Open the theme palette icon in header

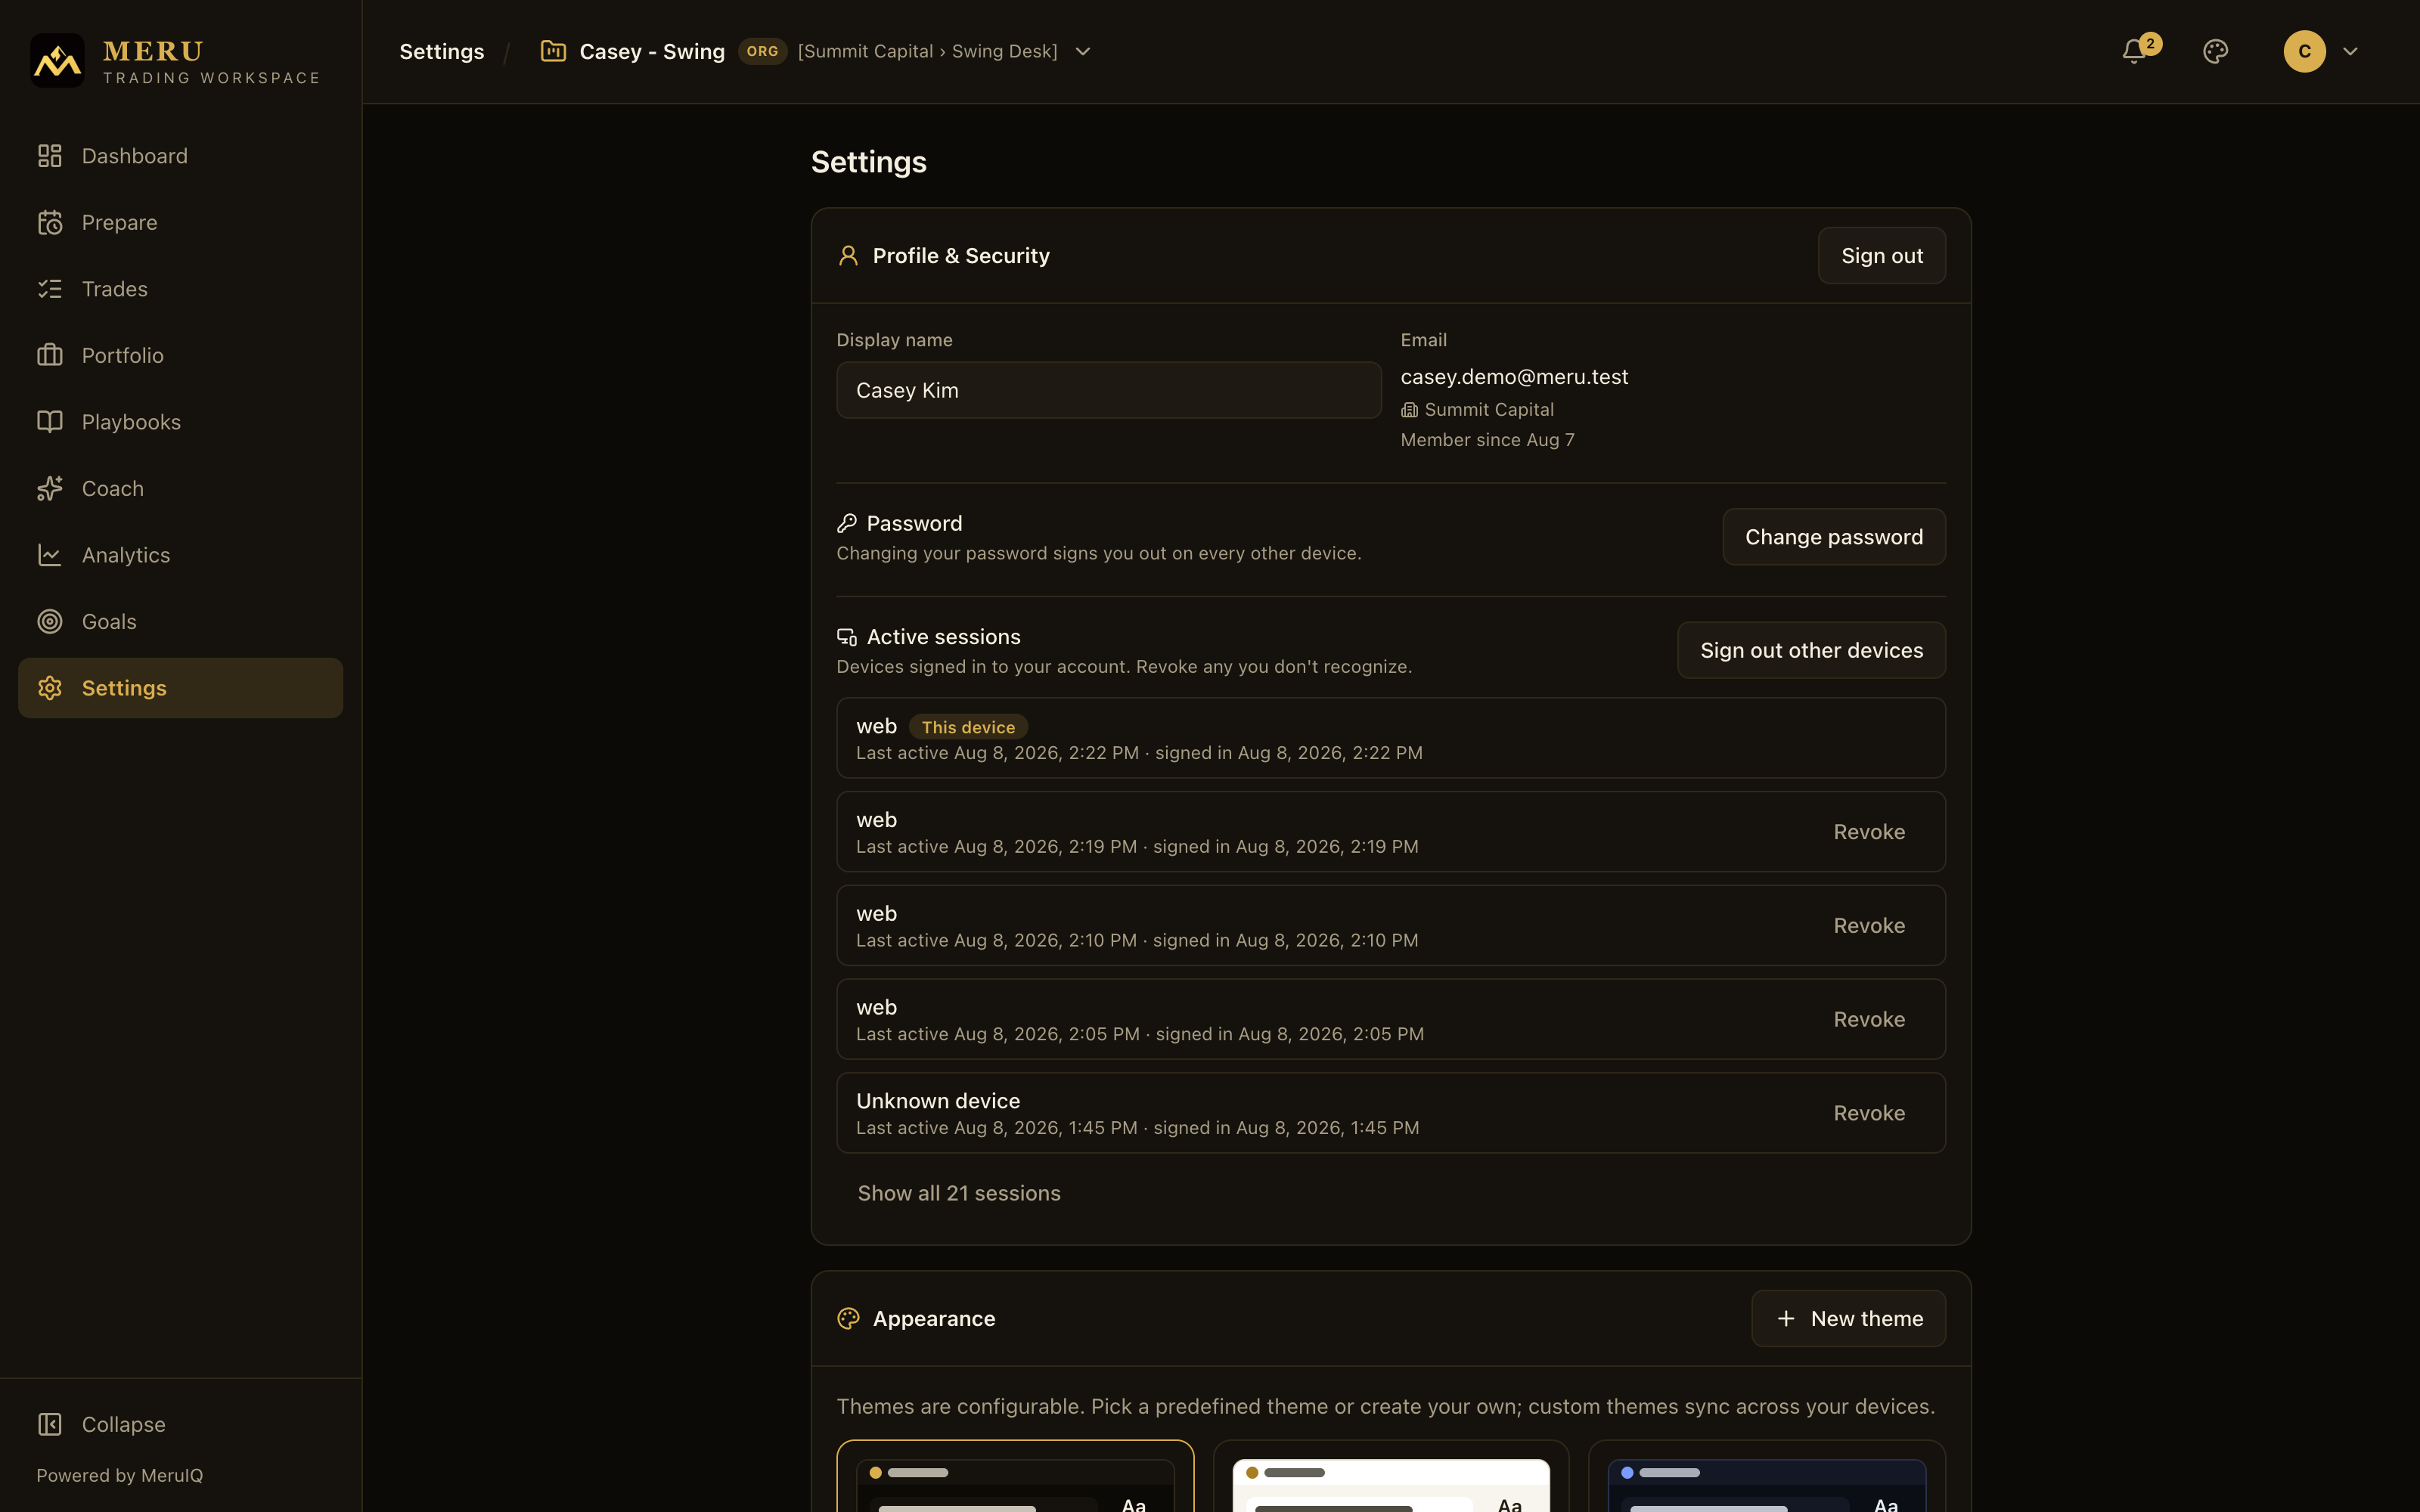(2216, 51)
